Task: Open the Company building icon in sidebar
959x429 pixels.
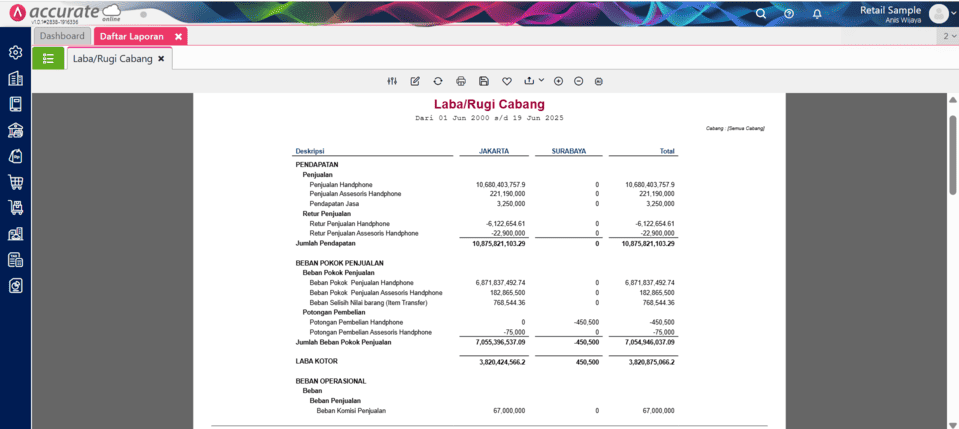Action: [15, 78]
